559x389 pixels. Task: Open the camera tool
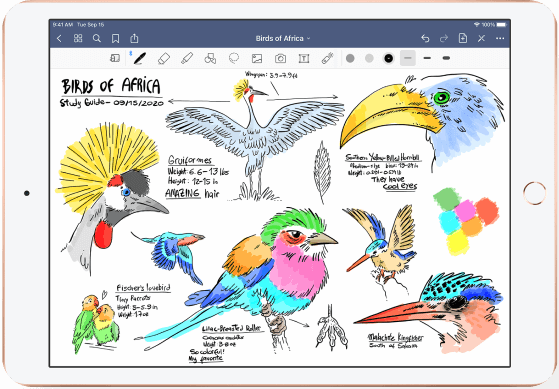pyautogui.click(x=281, y=58)
